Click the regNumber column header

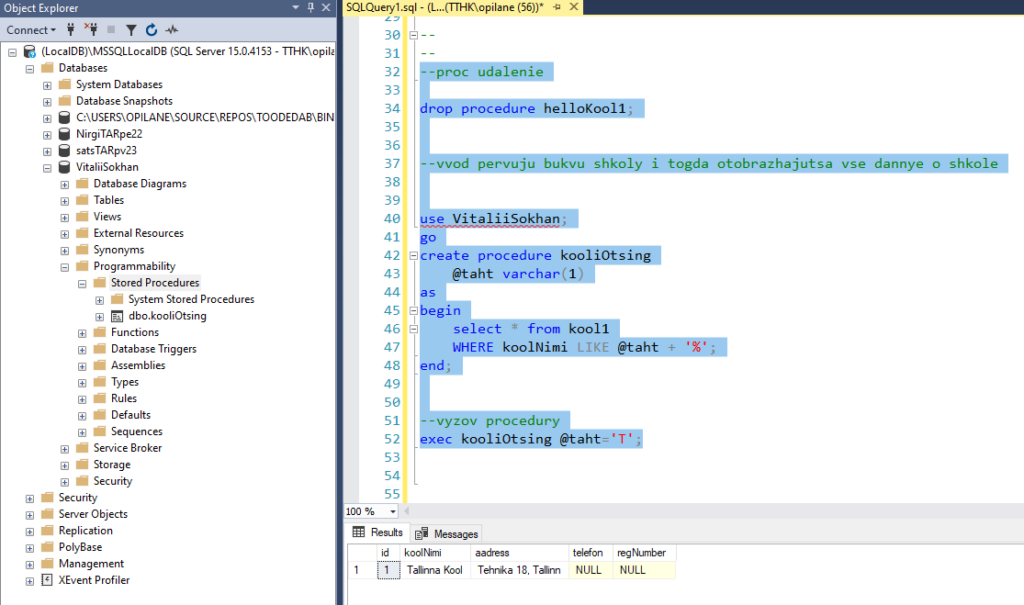pyautogui.click(x=643, y=553)
